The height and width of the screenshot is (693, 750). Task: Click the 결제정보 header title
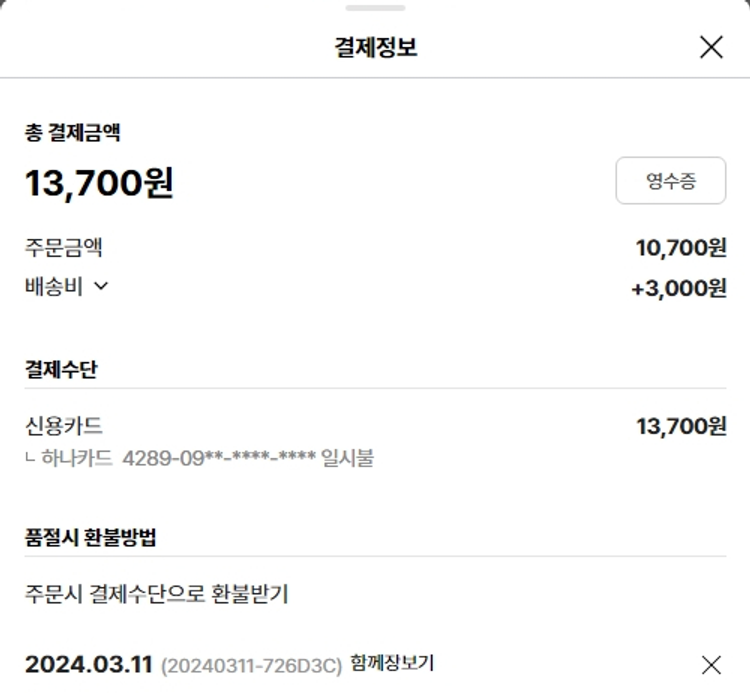click(x=375, y=47)
